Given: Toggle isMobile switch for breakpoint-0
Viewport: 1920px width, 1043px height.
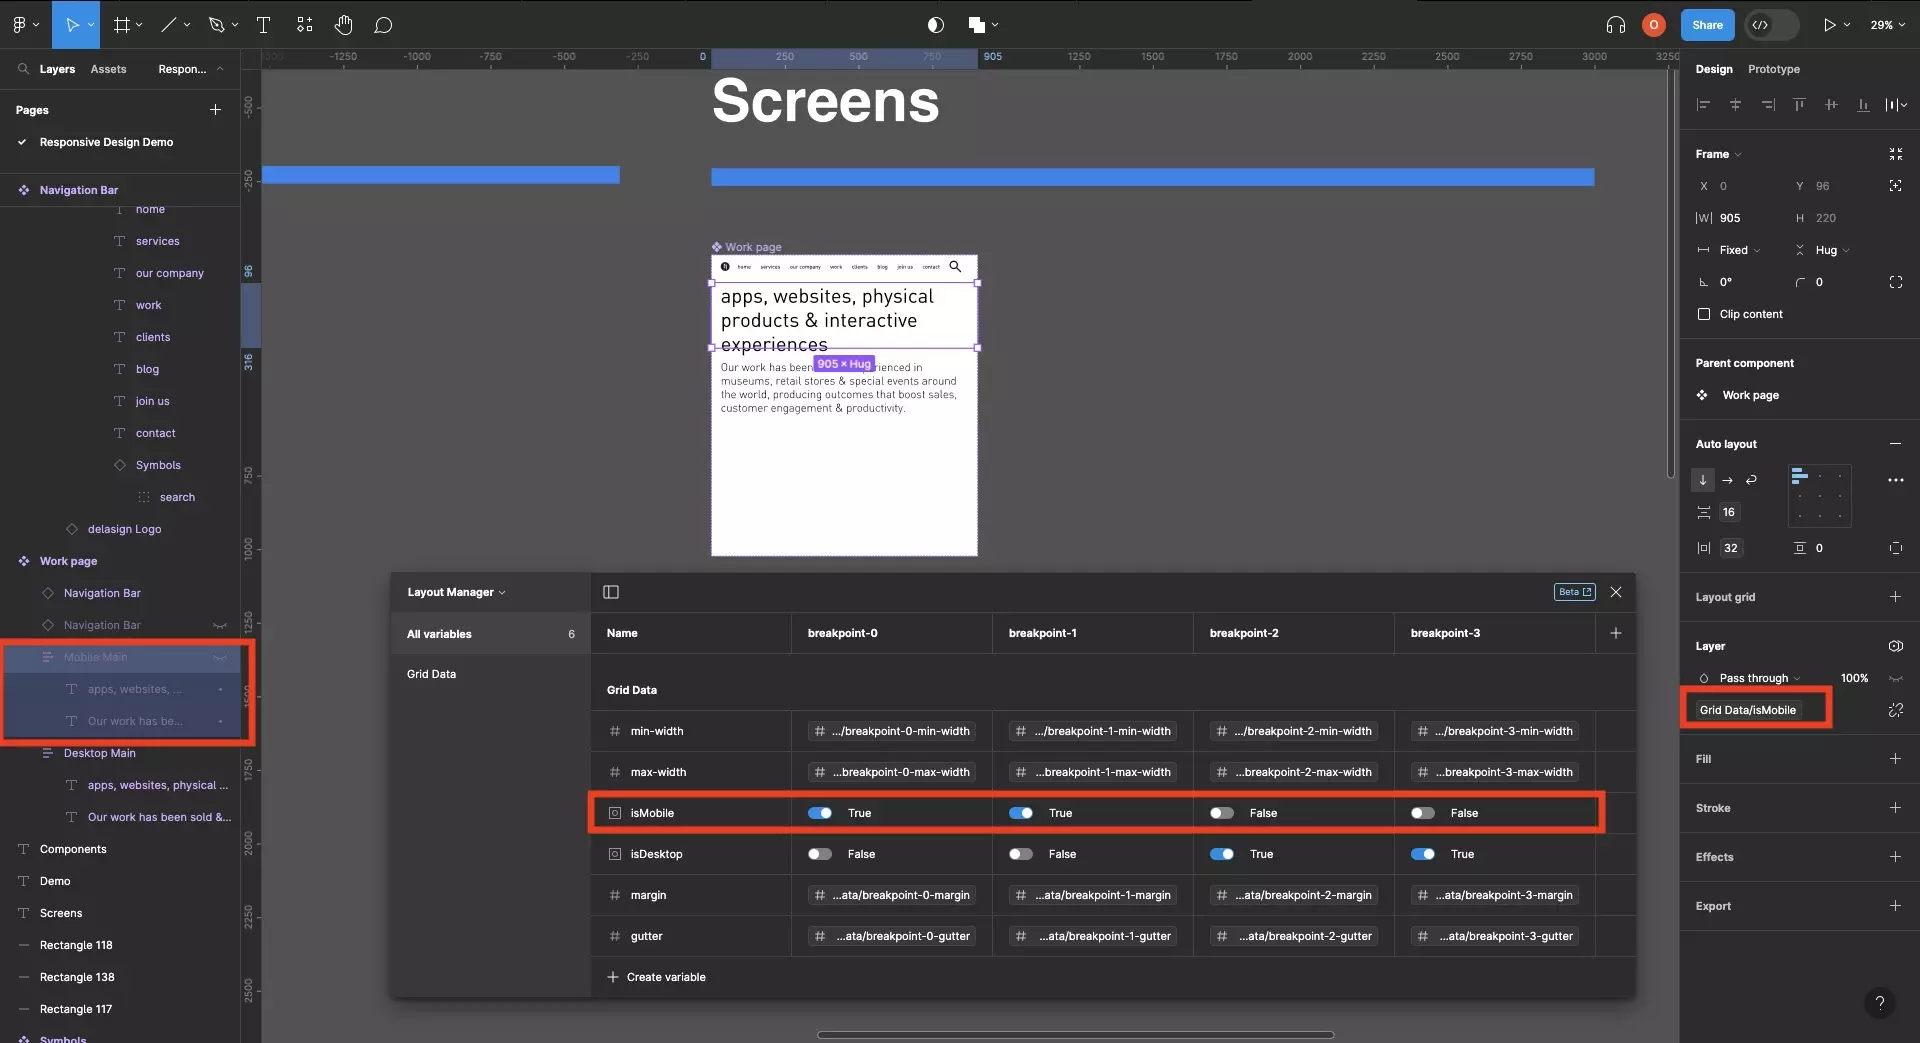Looking at the screenshot, I should pyautogui.click(x=820, y=813).
